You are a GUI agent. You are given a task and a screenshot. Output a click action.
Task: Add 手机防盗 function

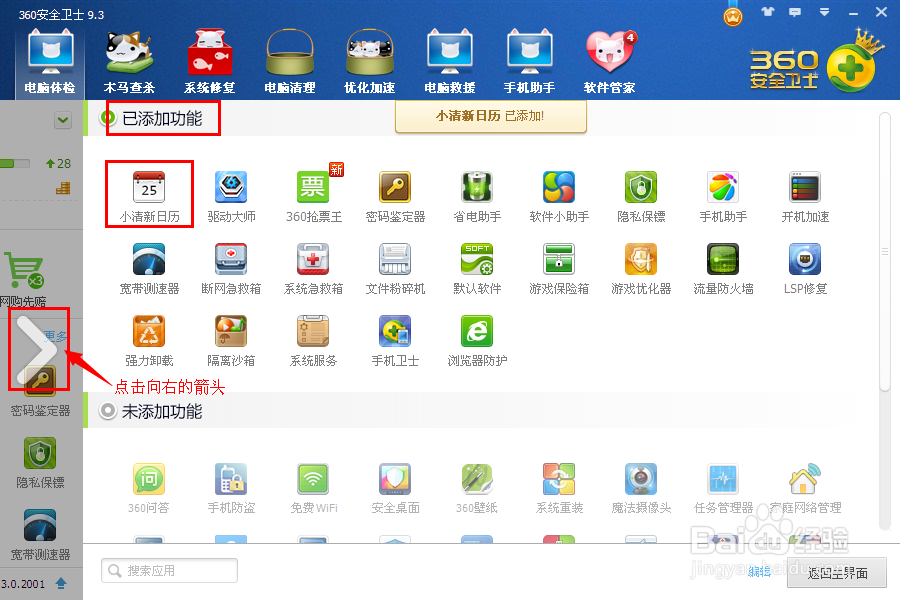click(x=231, y=488)
